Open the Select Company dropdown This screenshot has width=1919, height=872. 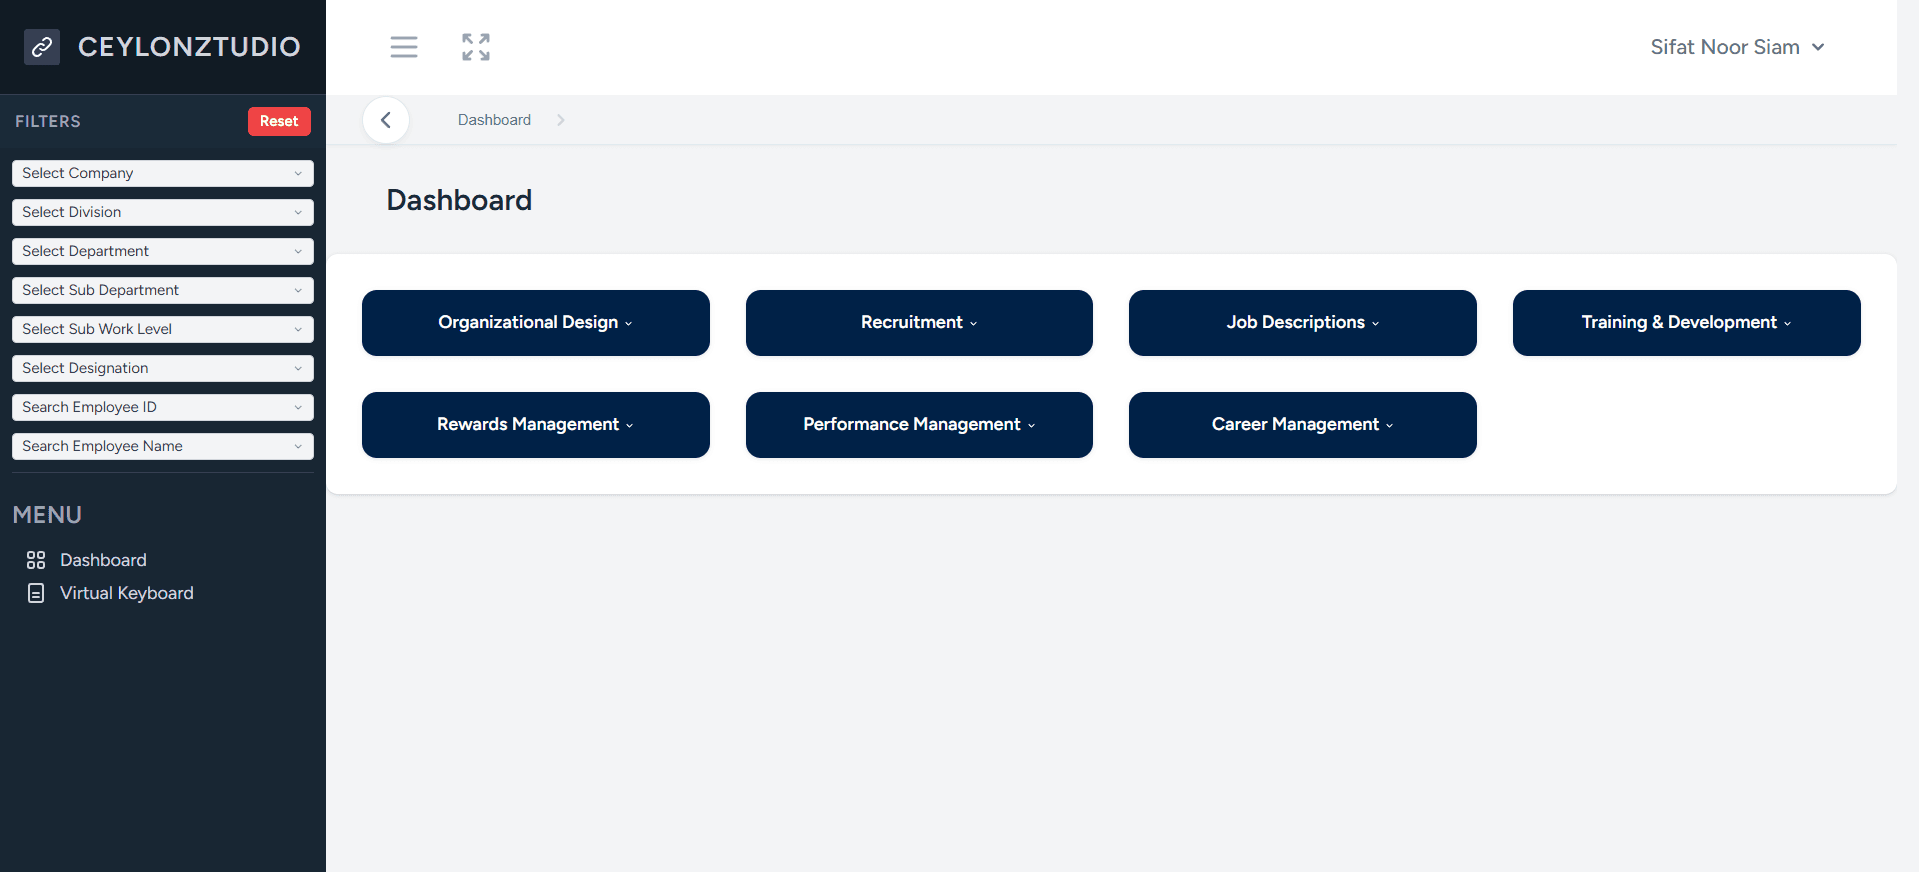pos(163,173)
